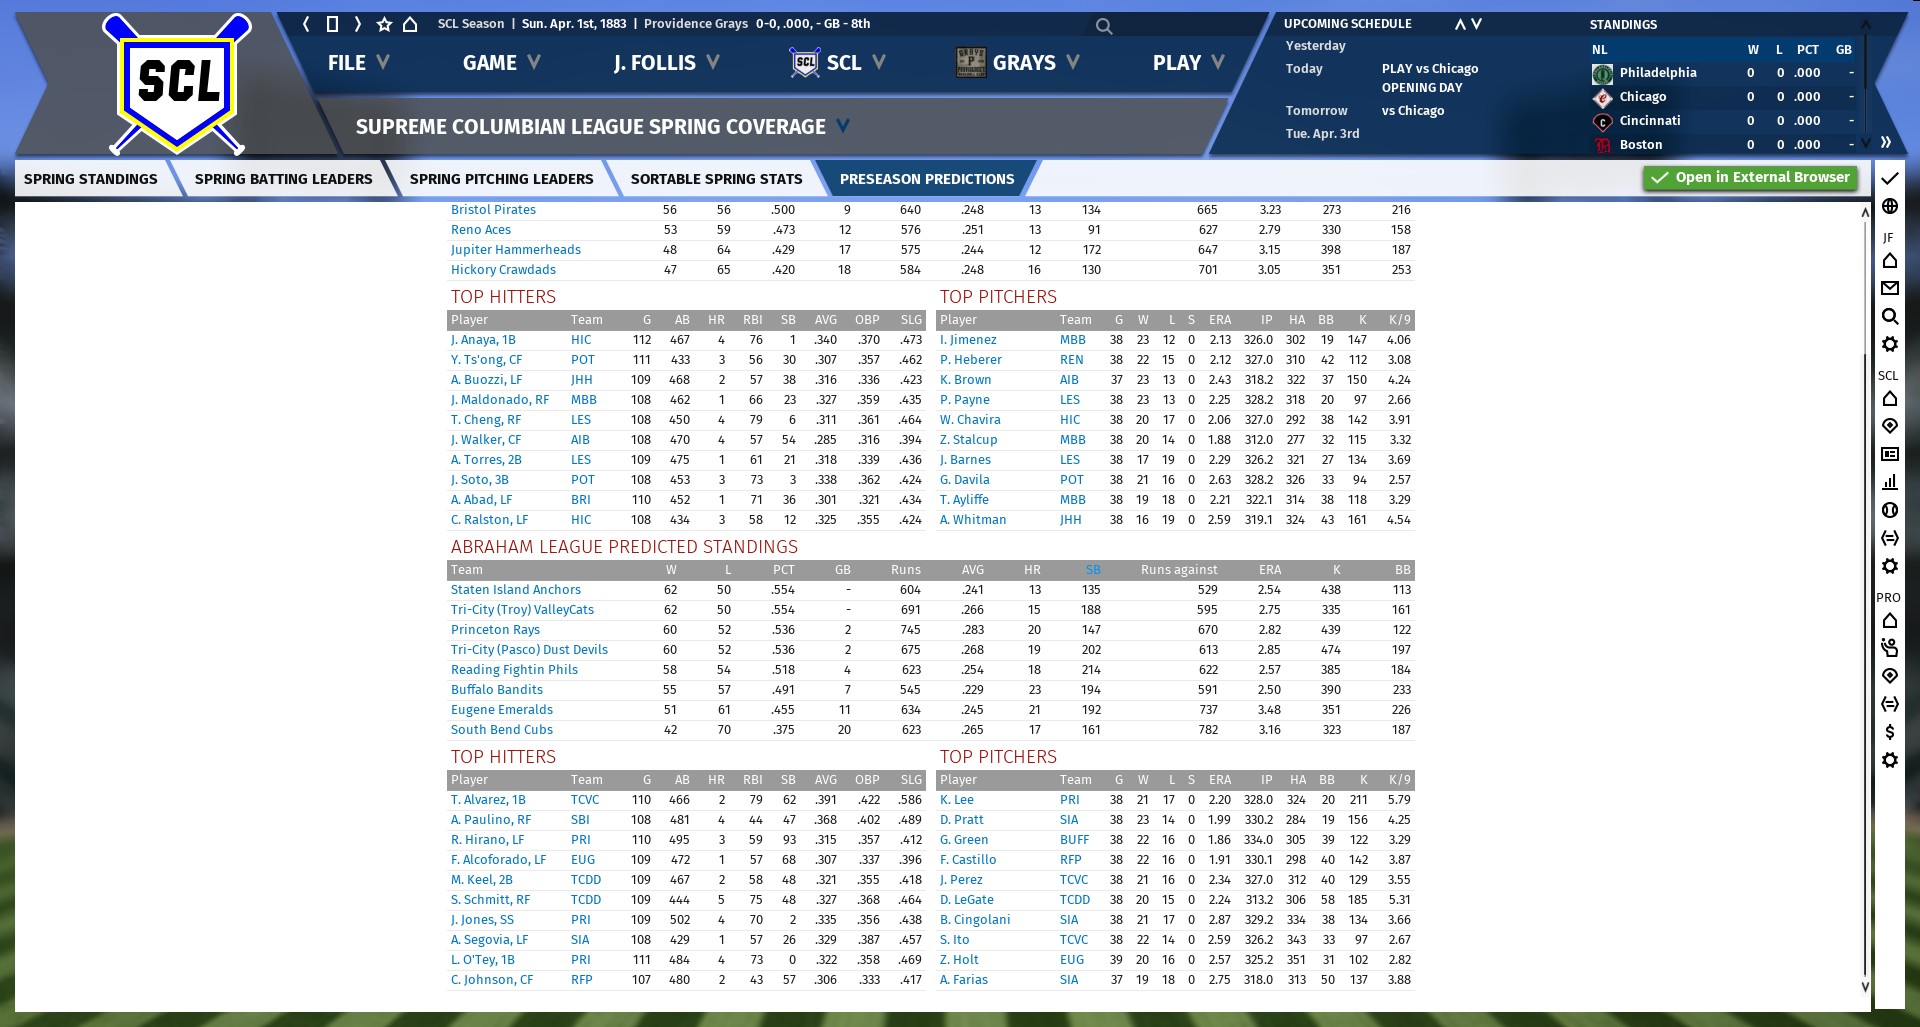Open the FILE menu dropdown
Viewport: 1920px width, 1027px height.
click(x=358, y=63)
